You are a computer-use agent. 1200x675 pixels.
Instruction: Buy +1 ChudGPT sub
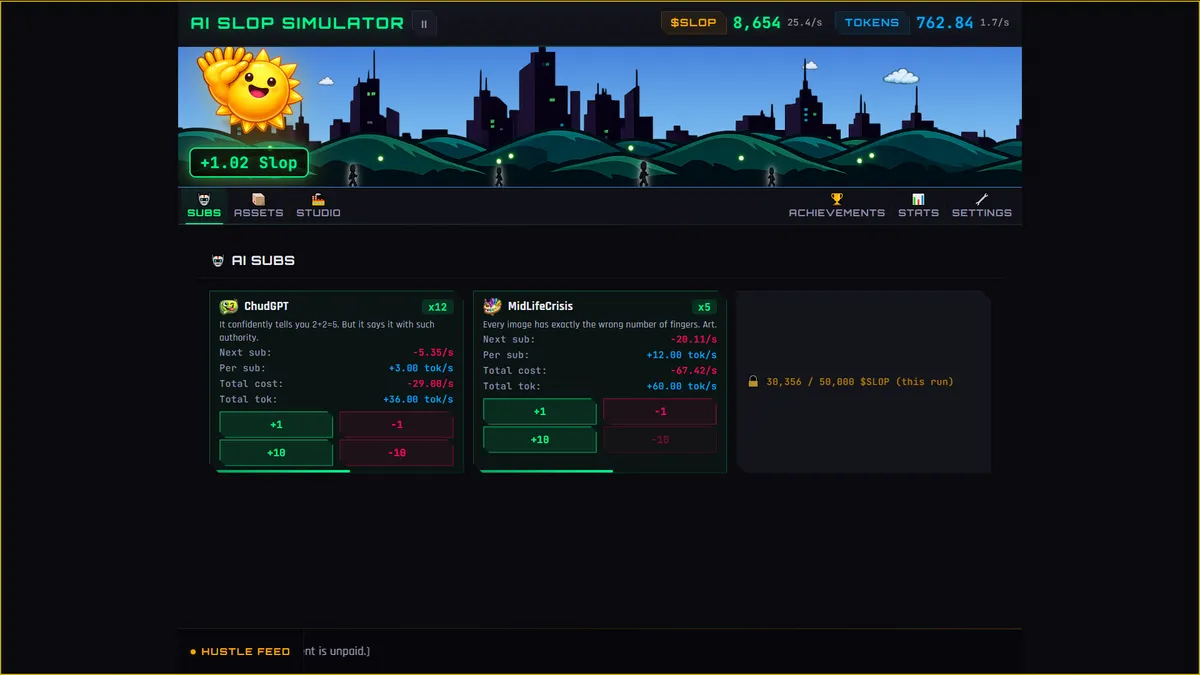[x=276, y=424]
